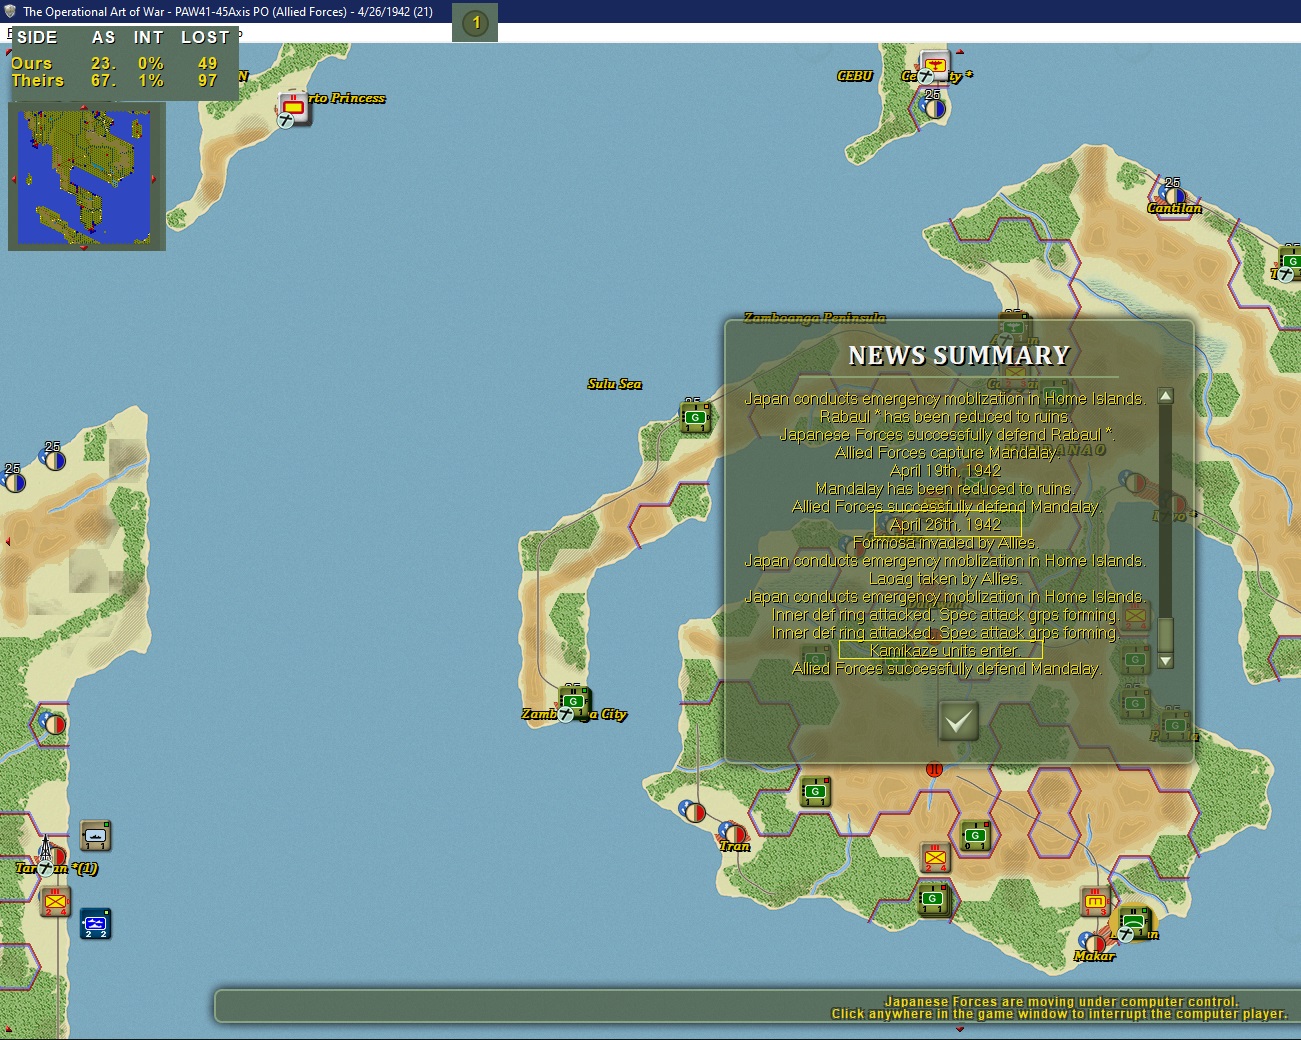Click the application icon in the title bar
1301x1040 pixels.
tap(10, 11)
